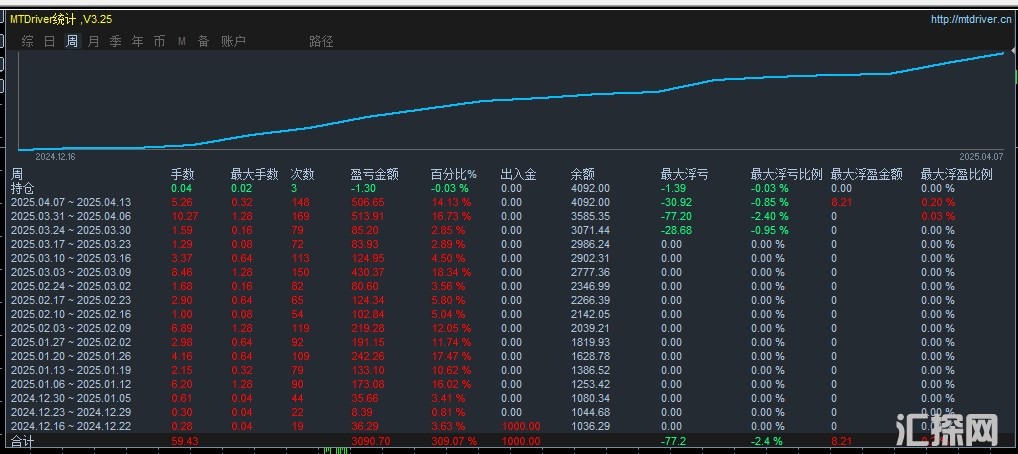Select row 2025.03.03 ~ 2025.03.09

pyautogui.click(x=509, y=272)
